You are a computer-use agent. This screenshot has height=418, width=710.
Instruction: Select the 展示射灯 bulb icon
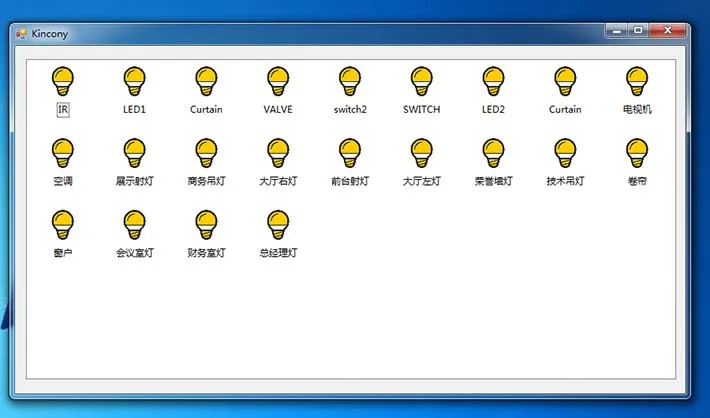pos(134,153)
